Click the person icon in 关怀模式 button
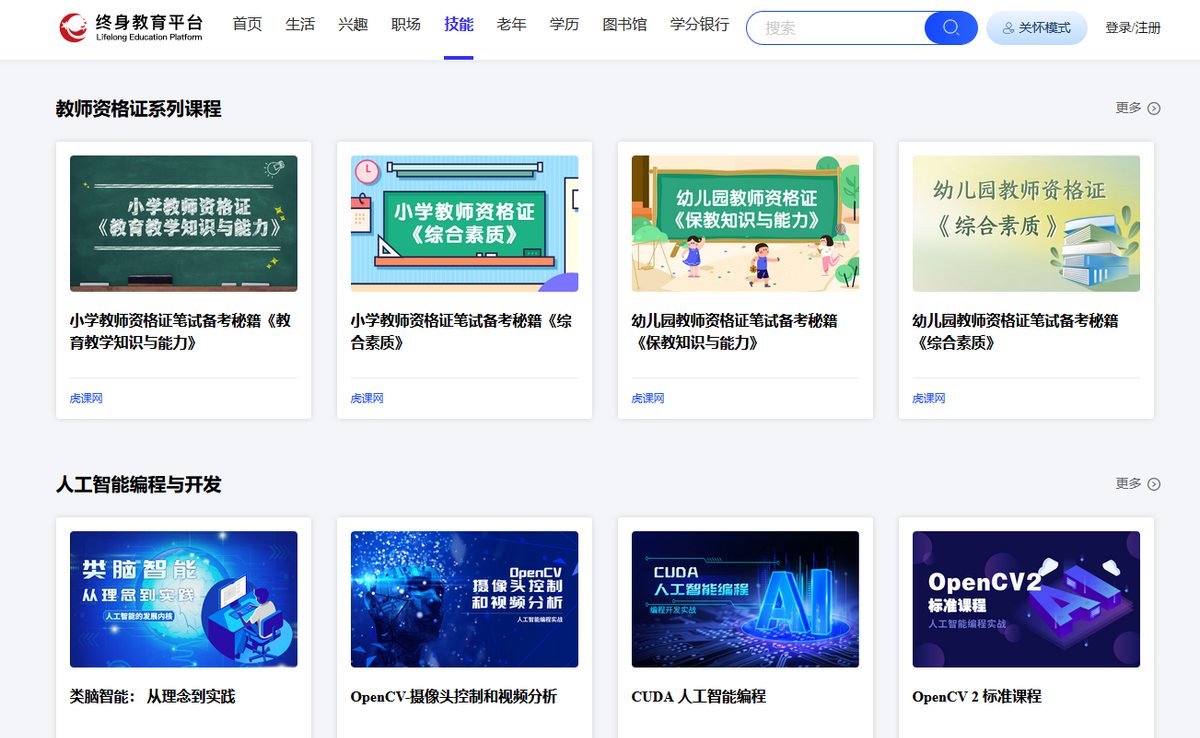This screenshot has height=738, width=1200. coord(1008,28)
